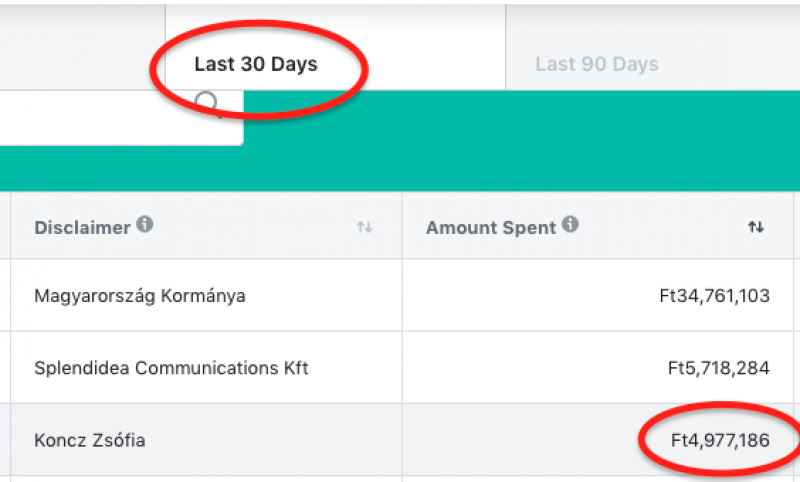The image size is (800, 482).
Task: Click the teal banner beside the search box
Action: point(521,141)
